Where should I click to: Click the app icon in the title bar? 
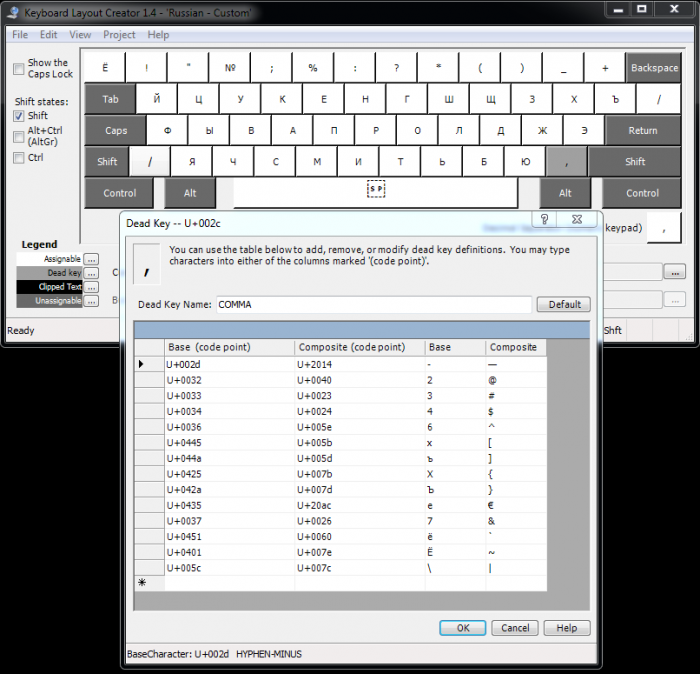tap(13, 12)
